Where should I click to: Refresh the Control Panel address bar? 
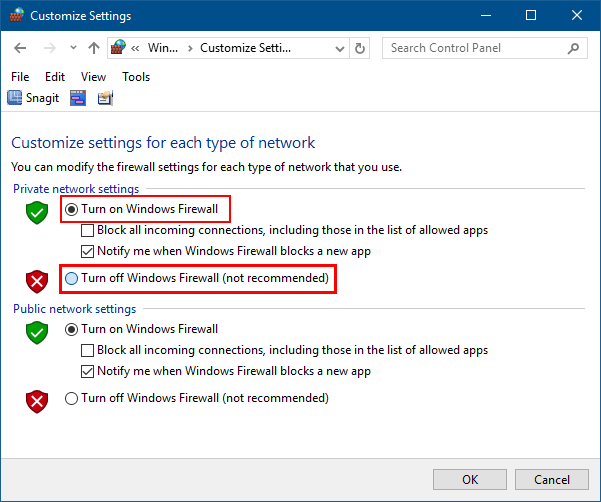(x=360, y=48)
